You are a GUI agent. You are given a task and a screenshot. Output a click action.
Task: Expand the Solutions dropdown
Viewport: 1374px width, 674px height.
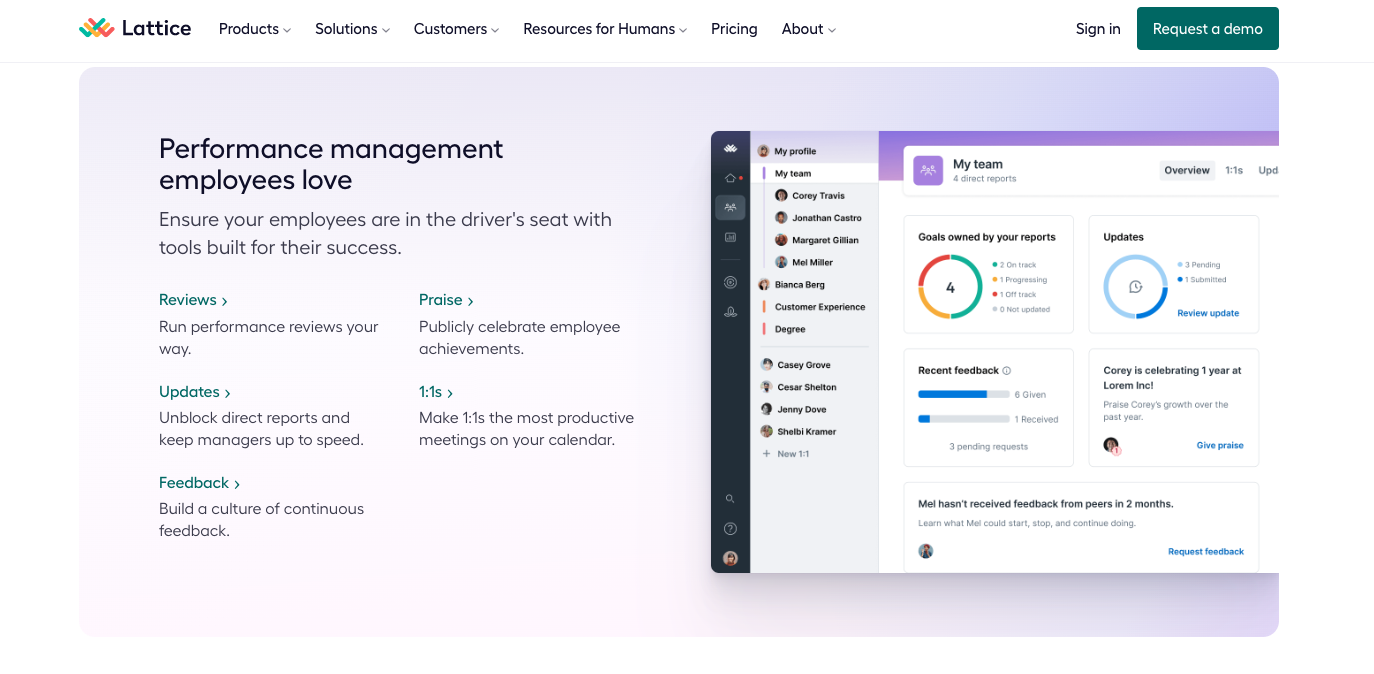pos(352,29)
